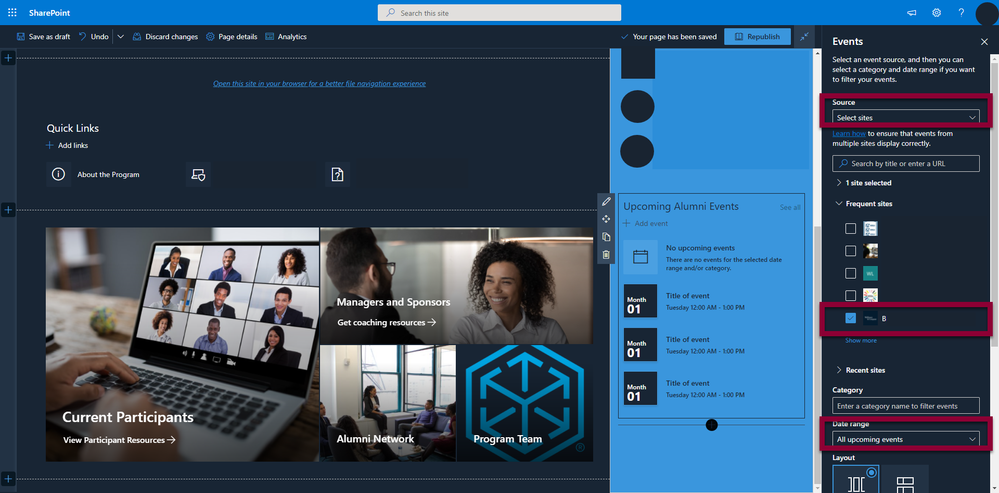Open Page details
This screenshot has height=493, width=999.
click(x=232, y=37)
